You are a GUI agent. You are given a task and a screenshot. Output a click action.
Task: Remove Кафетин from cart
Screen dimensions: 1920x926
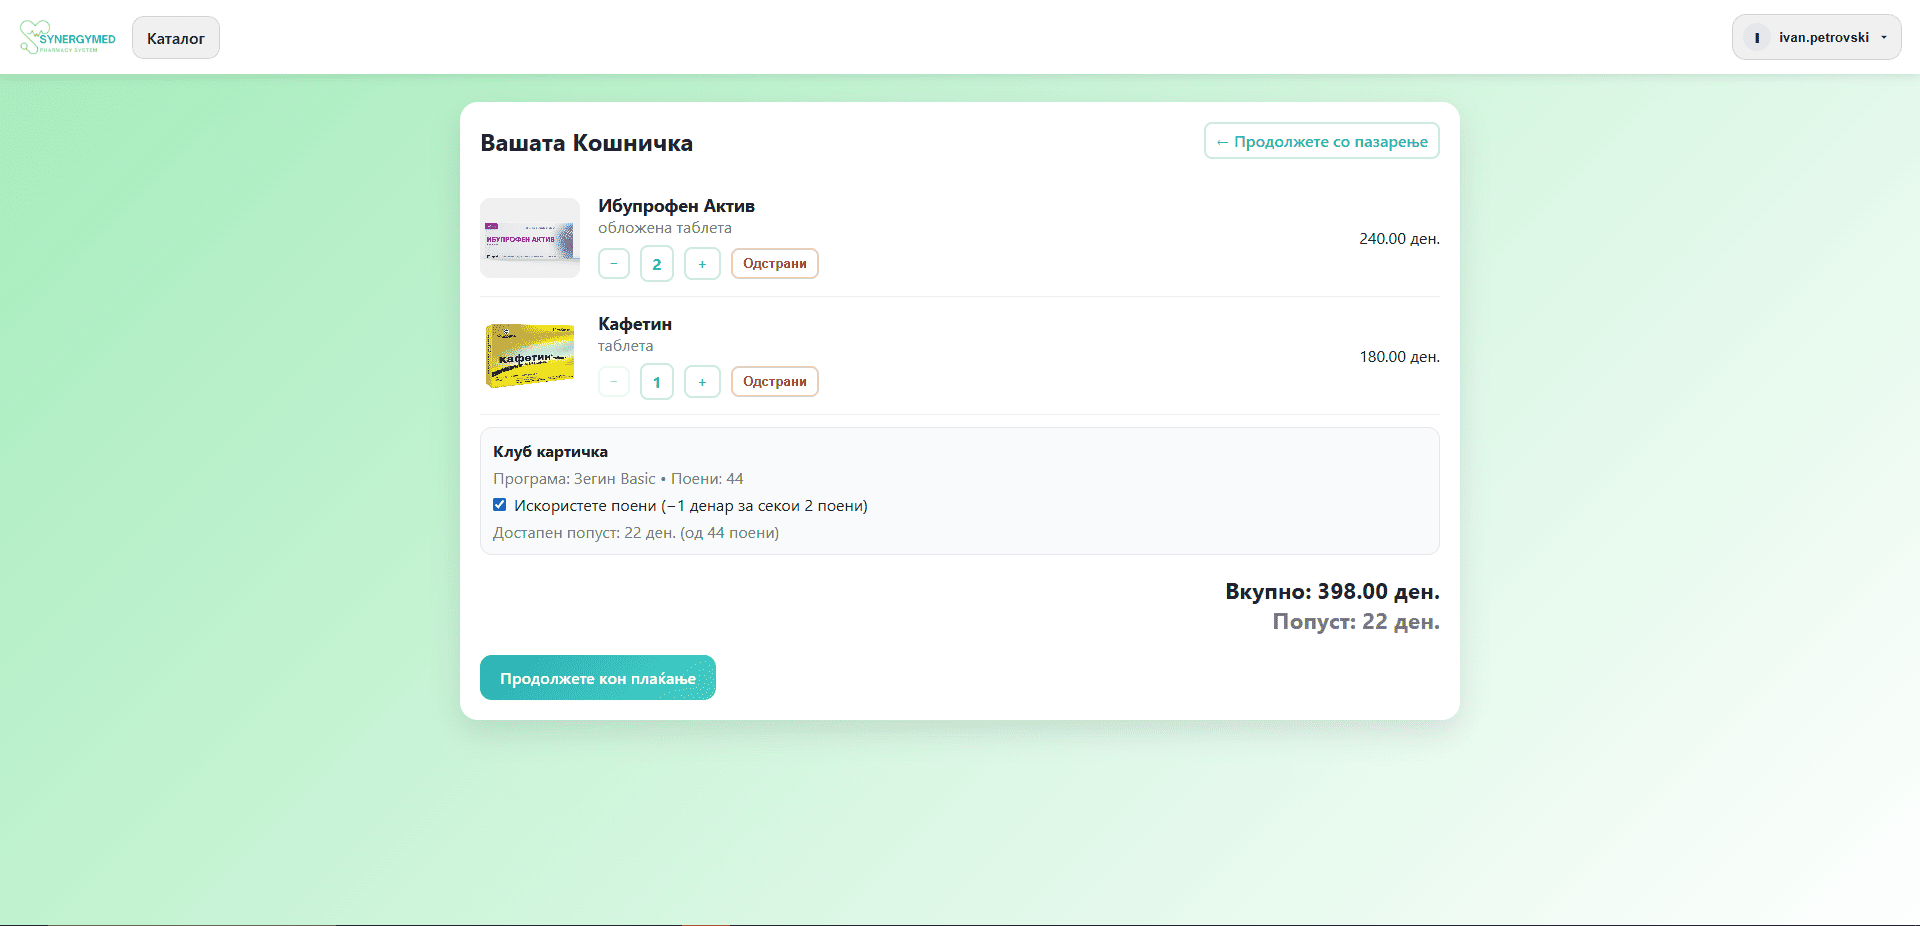774,382
